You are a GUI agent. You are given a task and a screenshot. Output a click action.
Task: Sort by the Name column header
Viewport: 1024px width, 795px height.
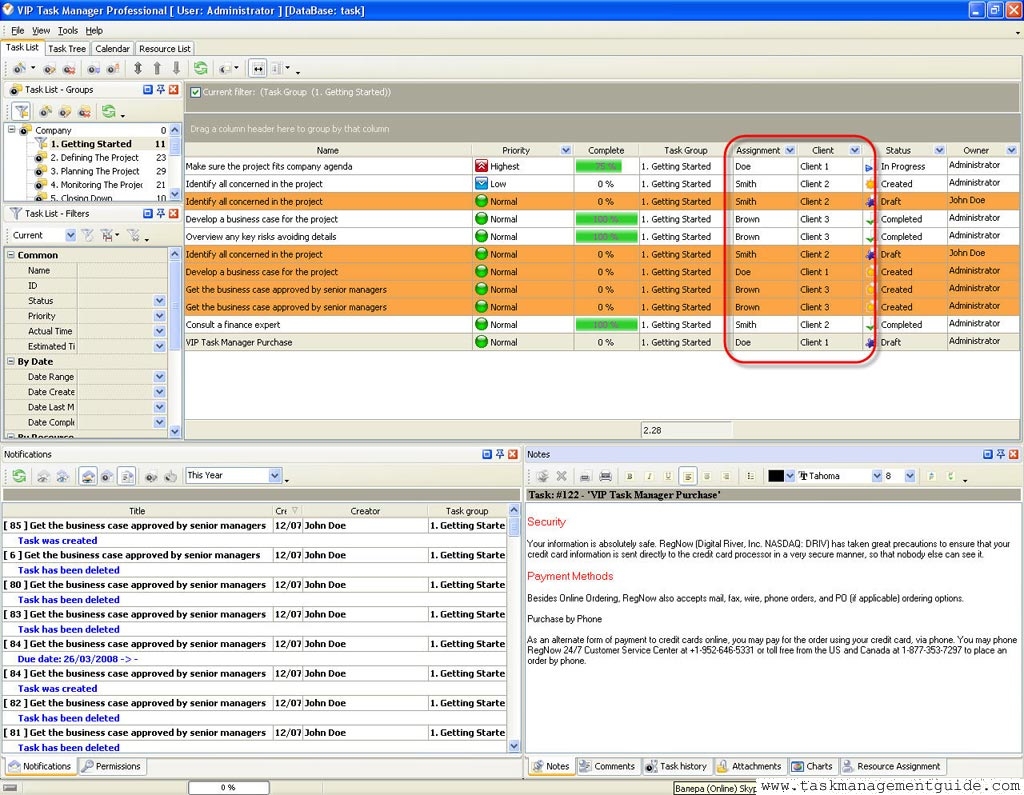tap(328, 150)
